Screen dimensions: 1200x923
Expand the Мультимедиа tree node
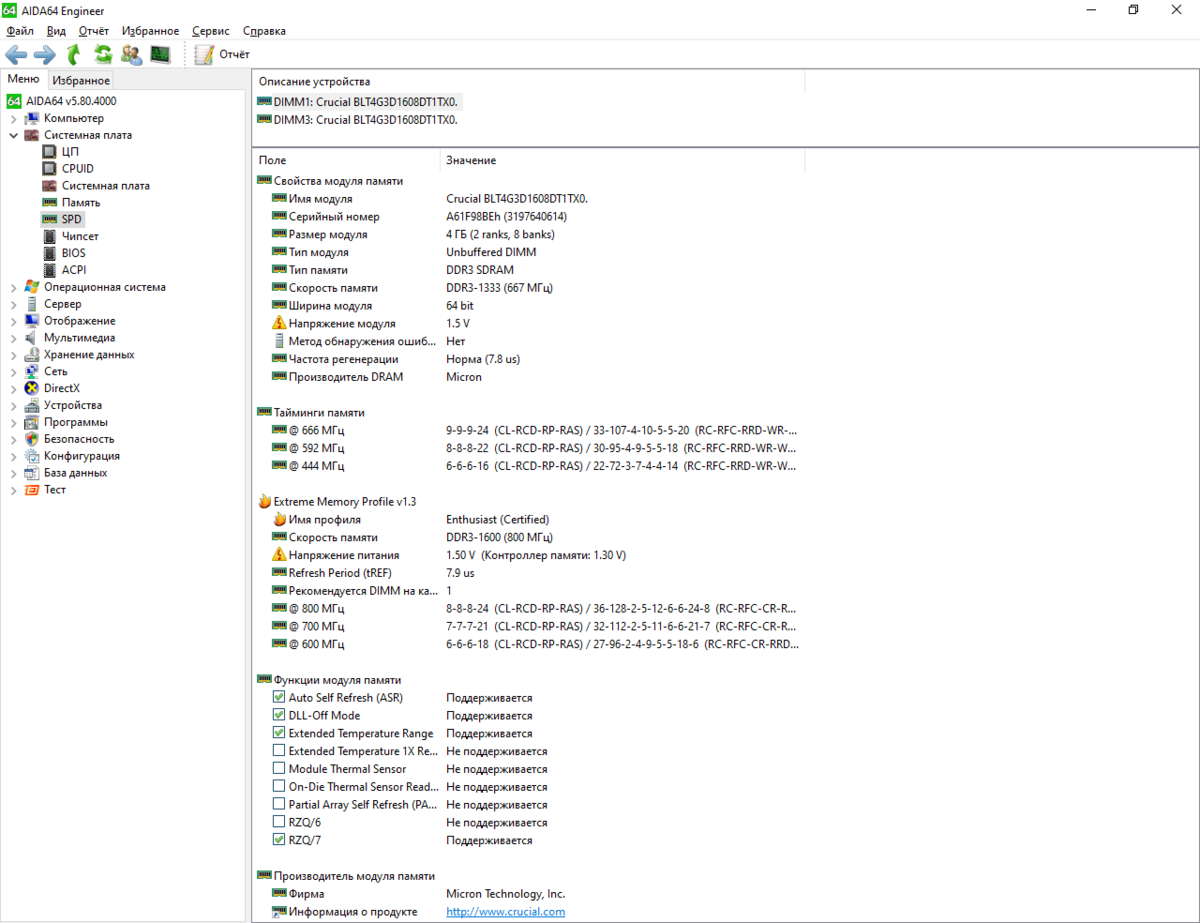[13, 338]
